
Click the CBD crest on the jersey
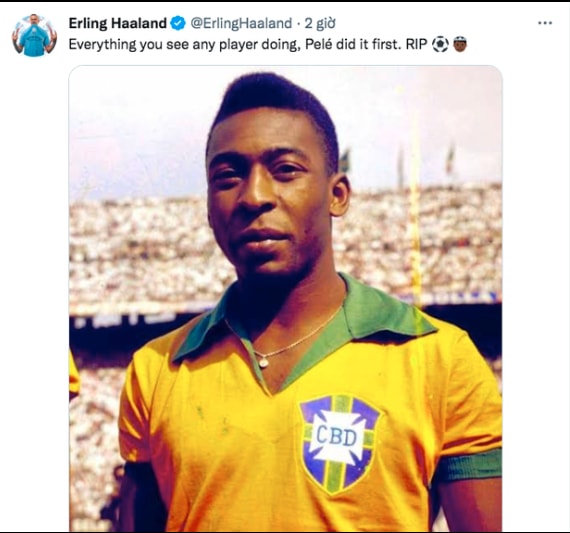[339, 444]
